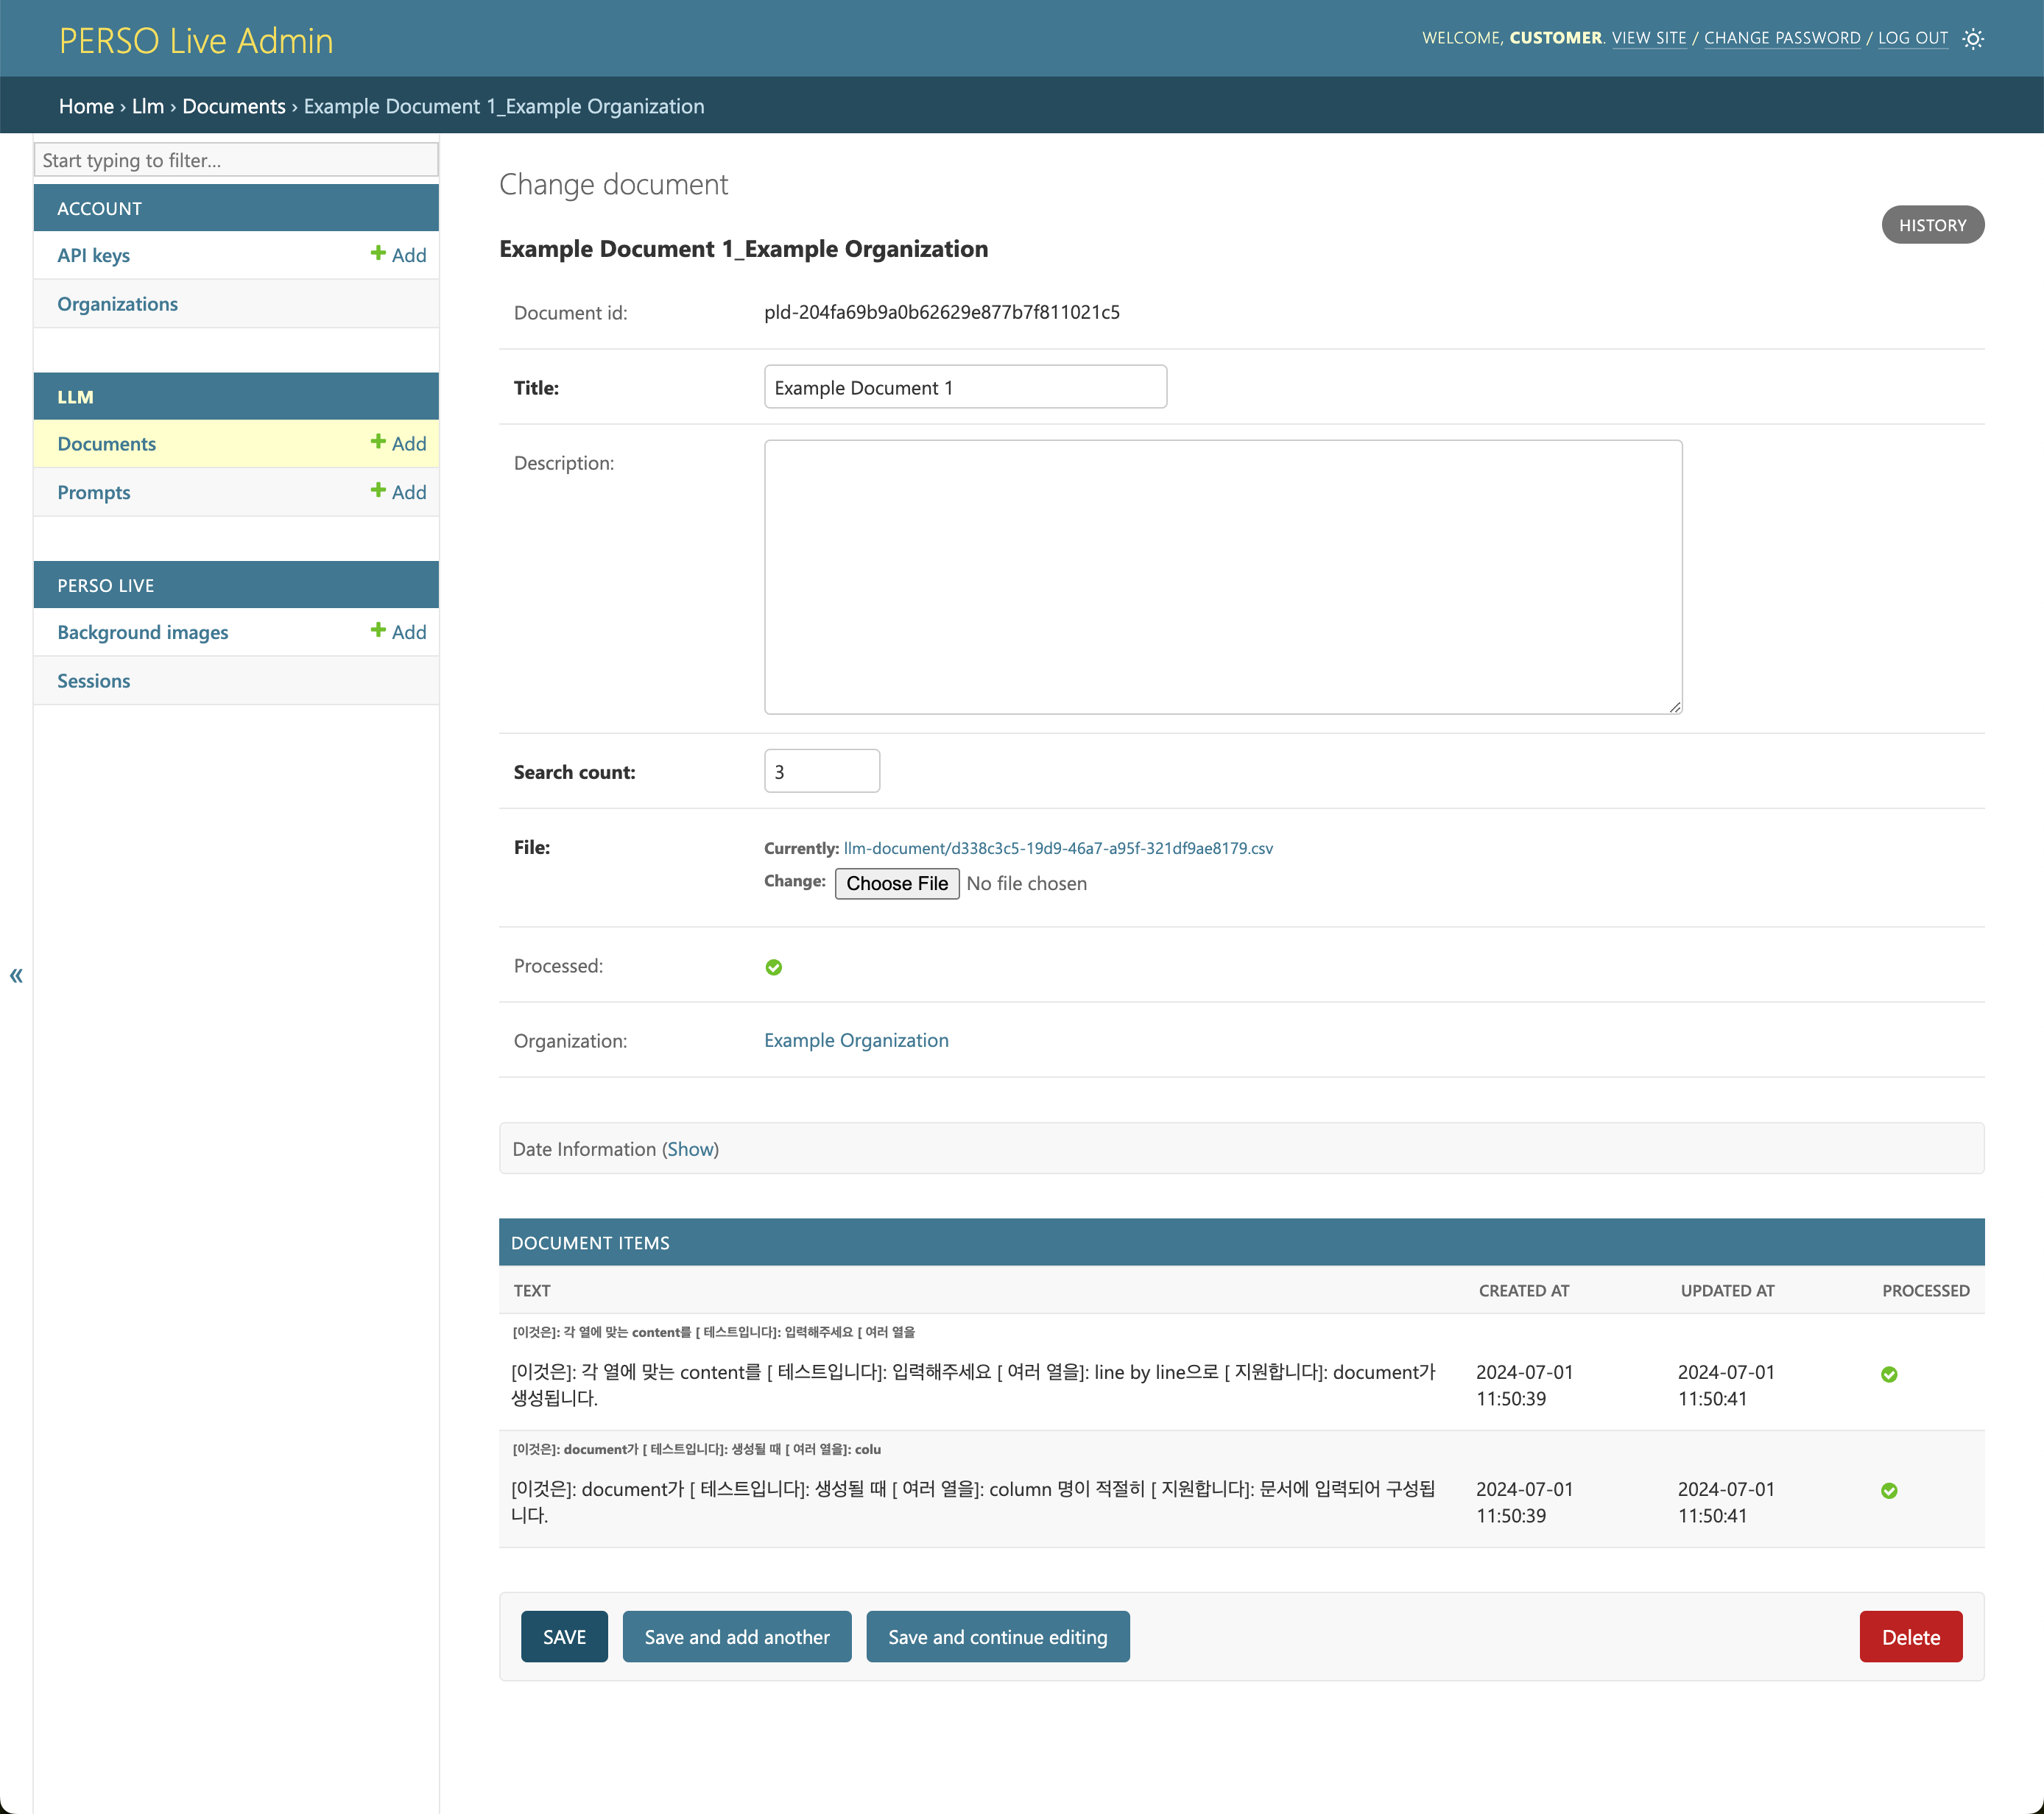
Task: Open the current CSV file link
Action: tap(1057, 848)
